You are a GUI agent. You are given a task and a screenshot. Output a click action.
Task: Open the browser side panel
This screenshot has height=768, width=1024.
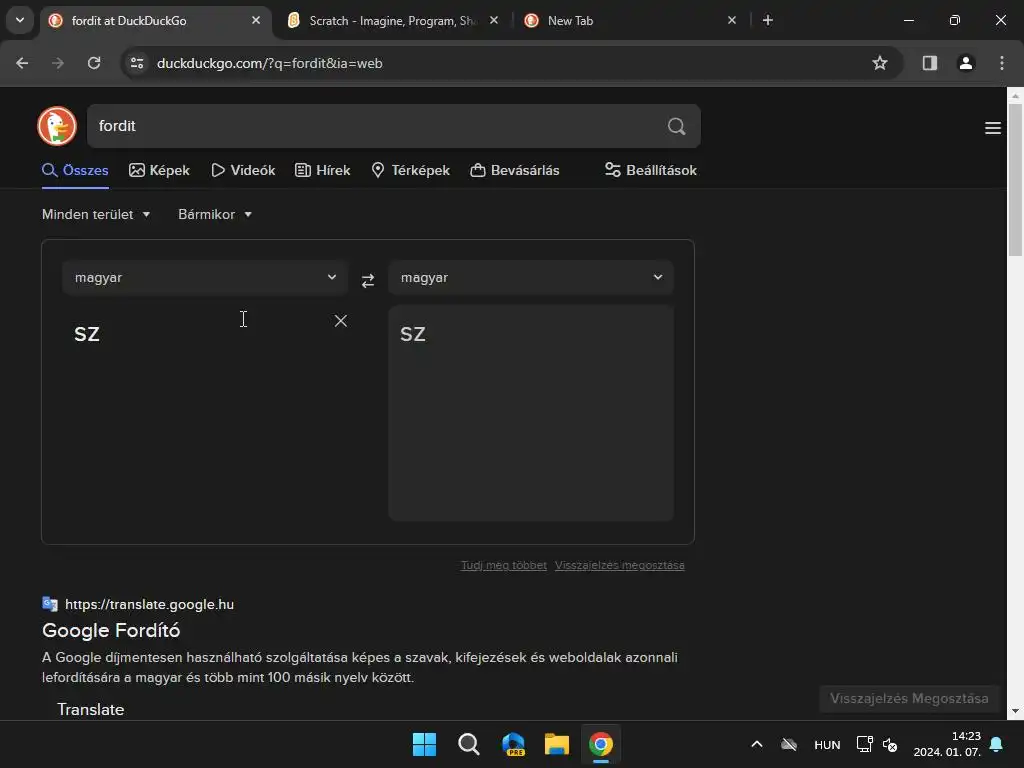coord(929,63)
